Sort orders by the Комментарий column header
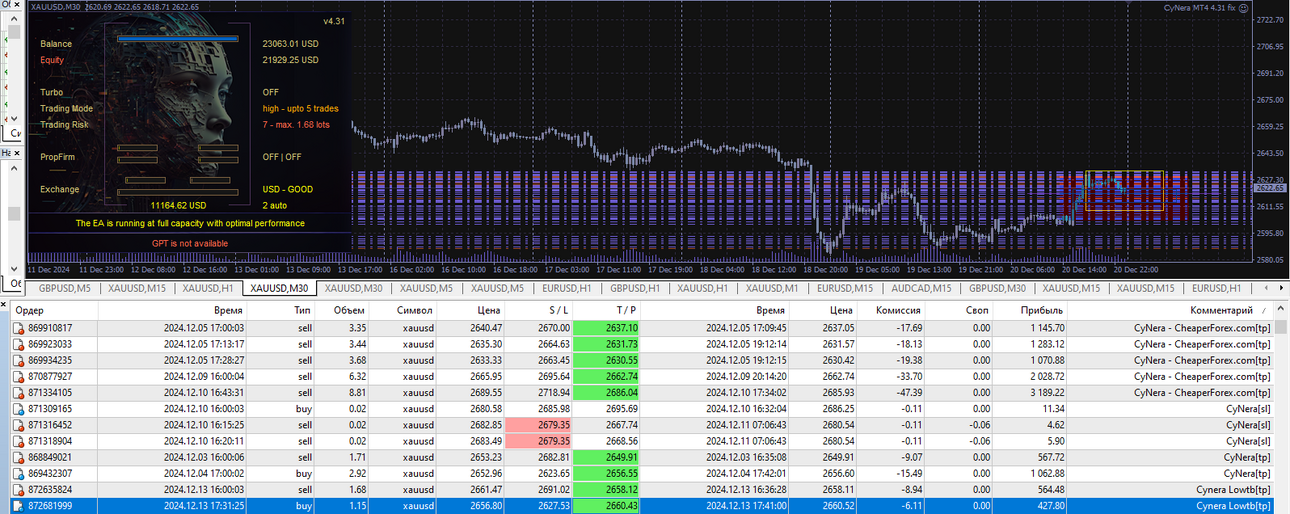 (x=1220, y=311)
